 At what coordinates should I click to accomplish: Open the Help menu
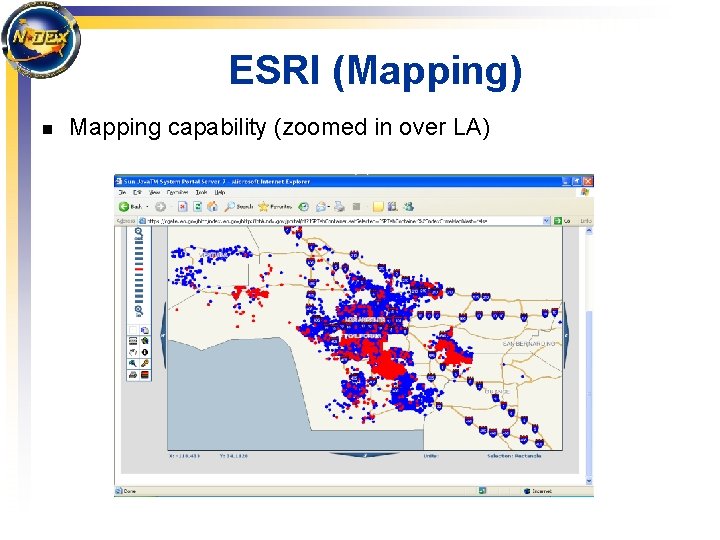click(x=220, y=192)
